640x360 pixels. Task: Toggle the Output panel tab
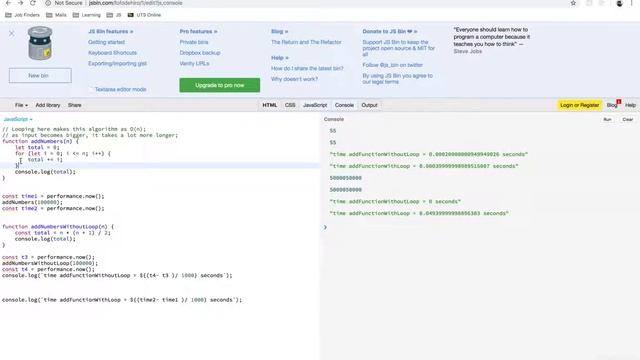click(369, 105)
